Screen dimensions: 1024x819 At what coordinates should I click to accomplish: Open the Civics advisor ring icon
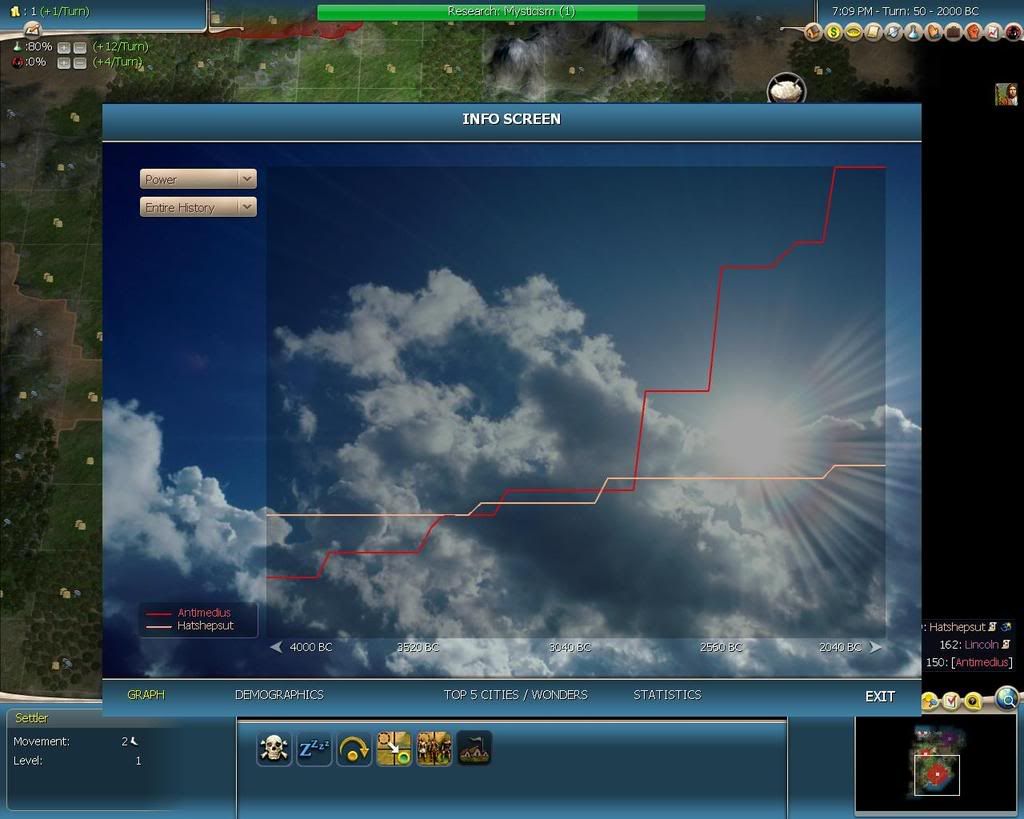pyautogui.click(x=854, y=32)
